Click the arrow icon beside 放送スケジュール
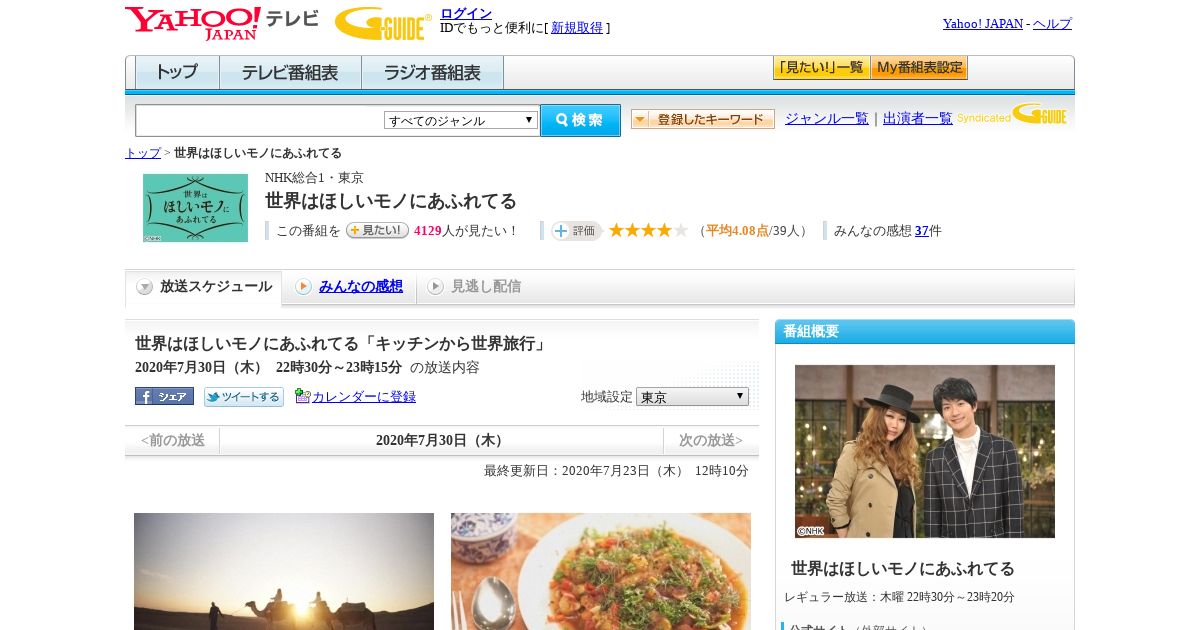This screenshot has width=1200, height=630. (145, 287)
